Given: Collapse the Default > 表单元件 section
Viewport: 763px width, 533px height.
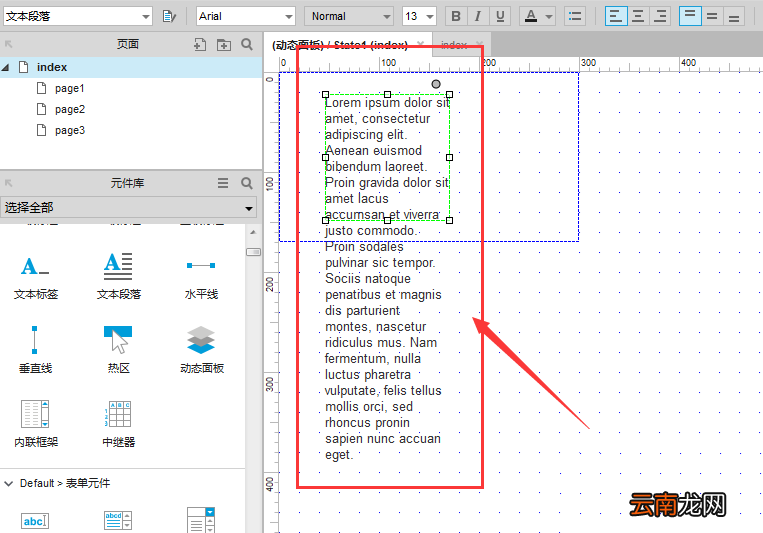Looking at the screenshot, I should pos(8,483).
